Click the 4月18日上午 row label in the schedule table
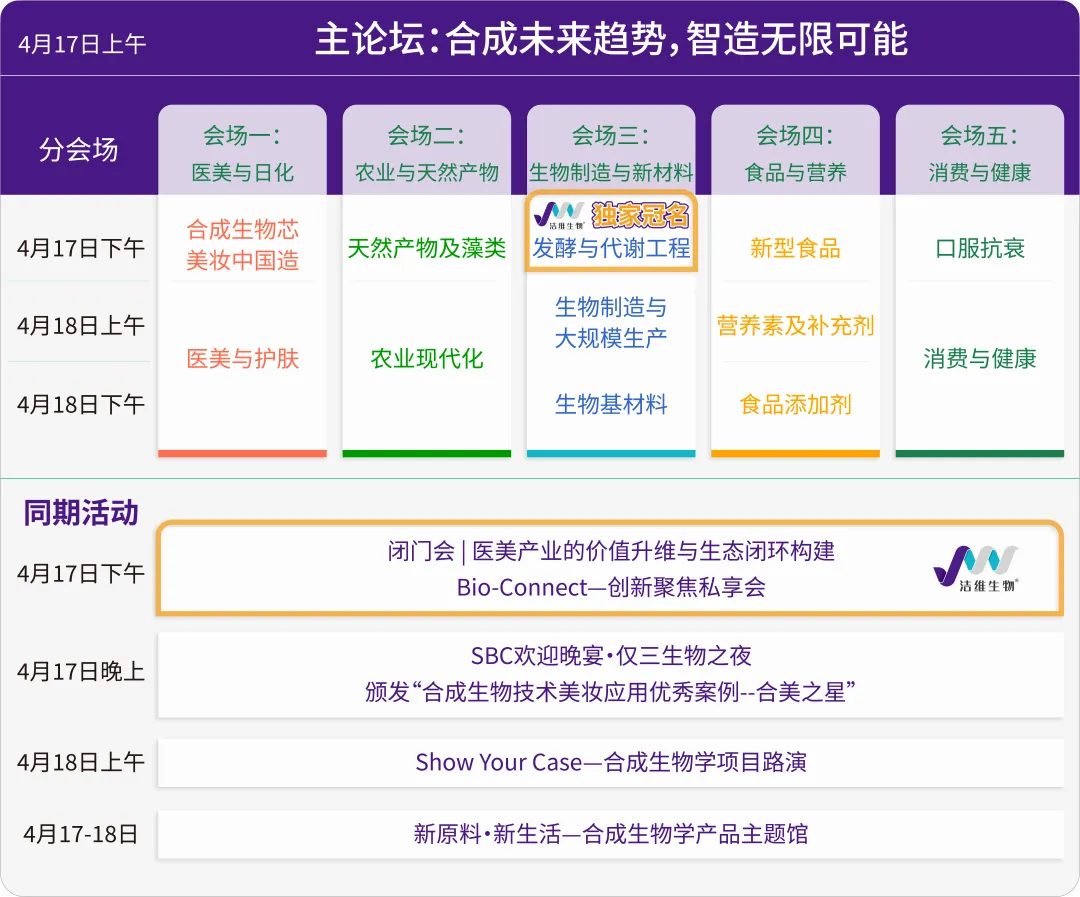The width and height of the screenshot is (1080, 897). click(x=81, y=325)
